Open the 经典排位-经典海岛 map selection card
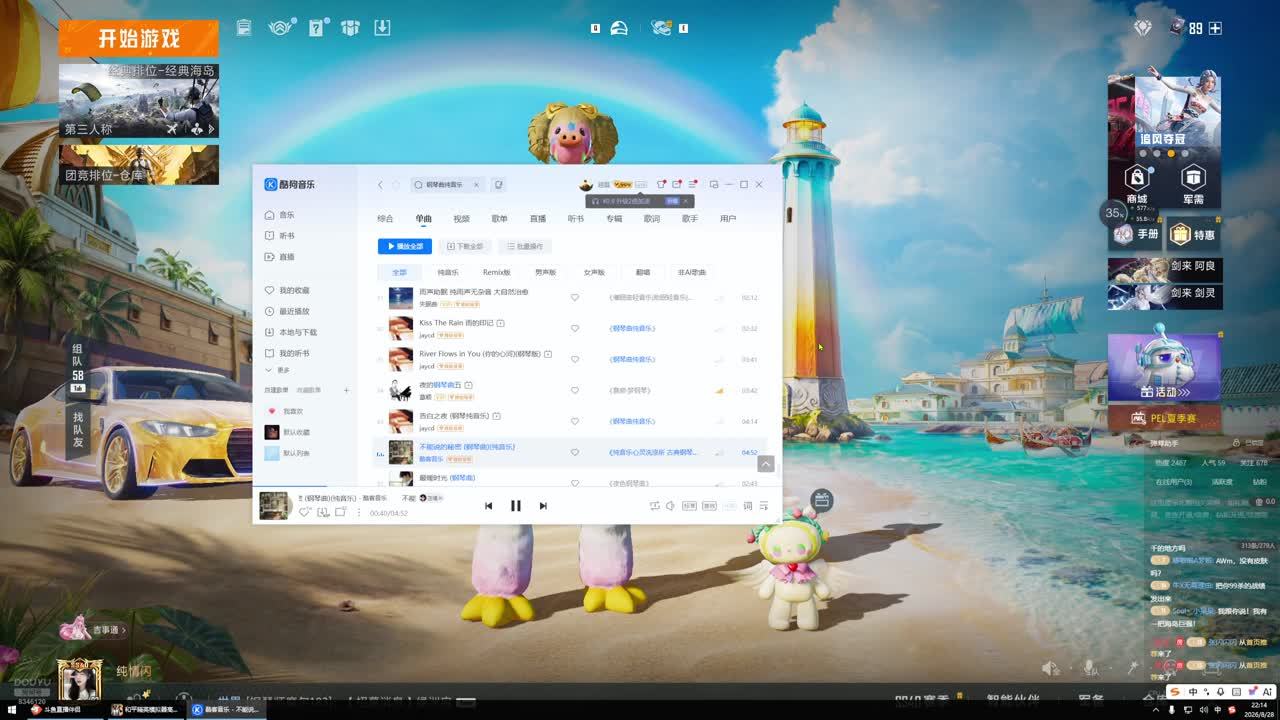This screenshot has width=1280, height=720. tap(138, 101)
